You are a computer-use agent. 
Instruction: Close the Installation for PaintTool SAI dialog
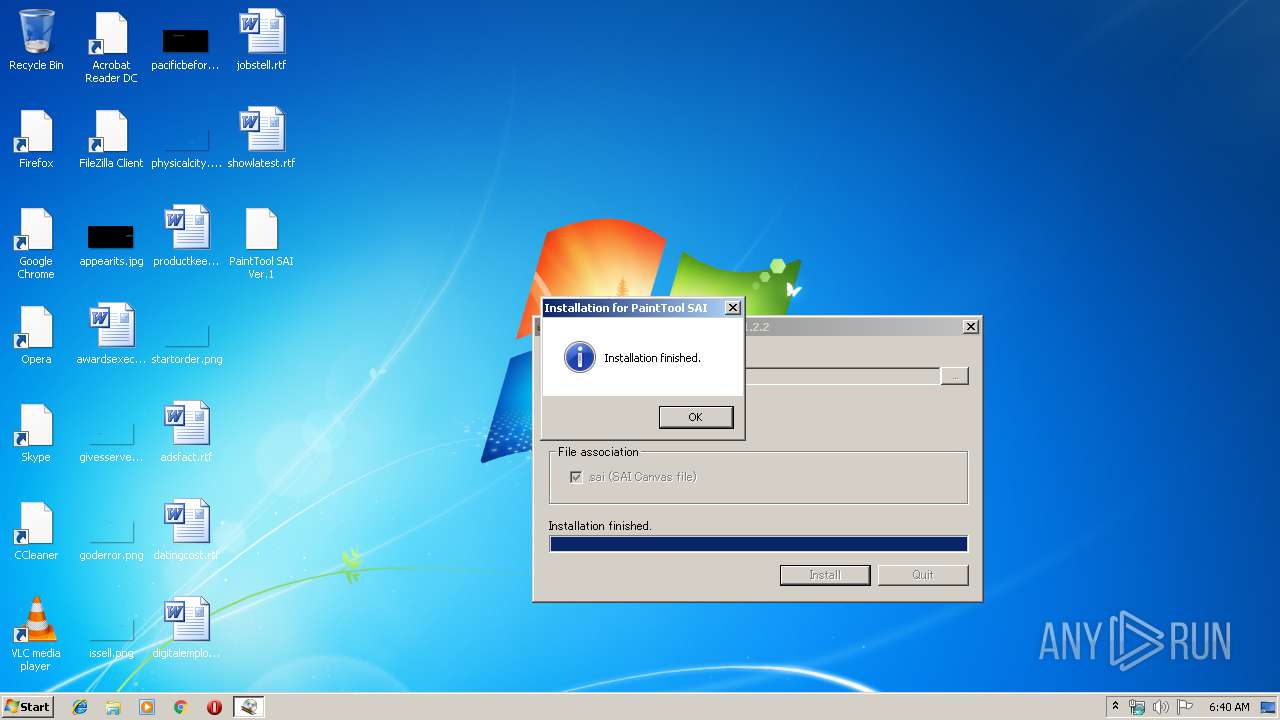[x=732, y=308]
